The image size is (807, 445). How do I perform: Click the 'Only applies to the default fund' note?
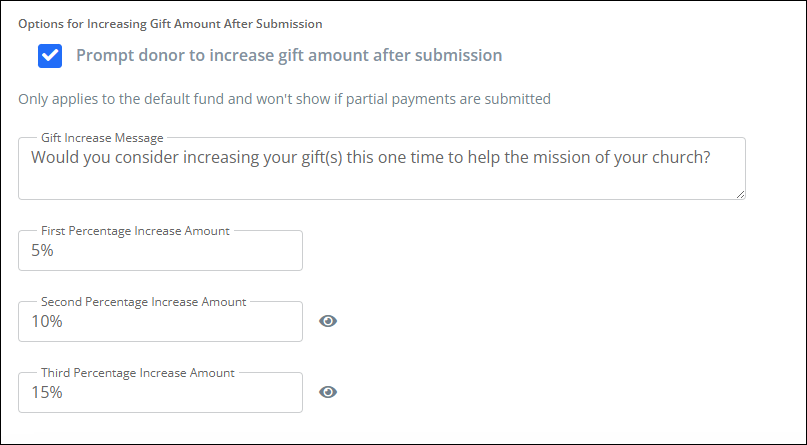point(285,99)
